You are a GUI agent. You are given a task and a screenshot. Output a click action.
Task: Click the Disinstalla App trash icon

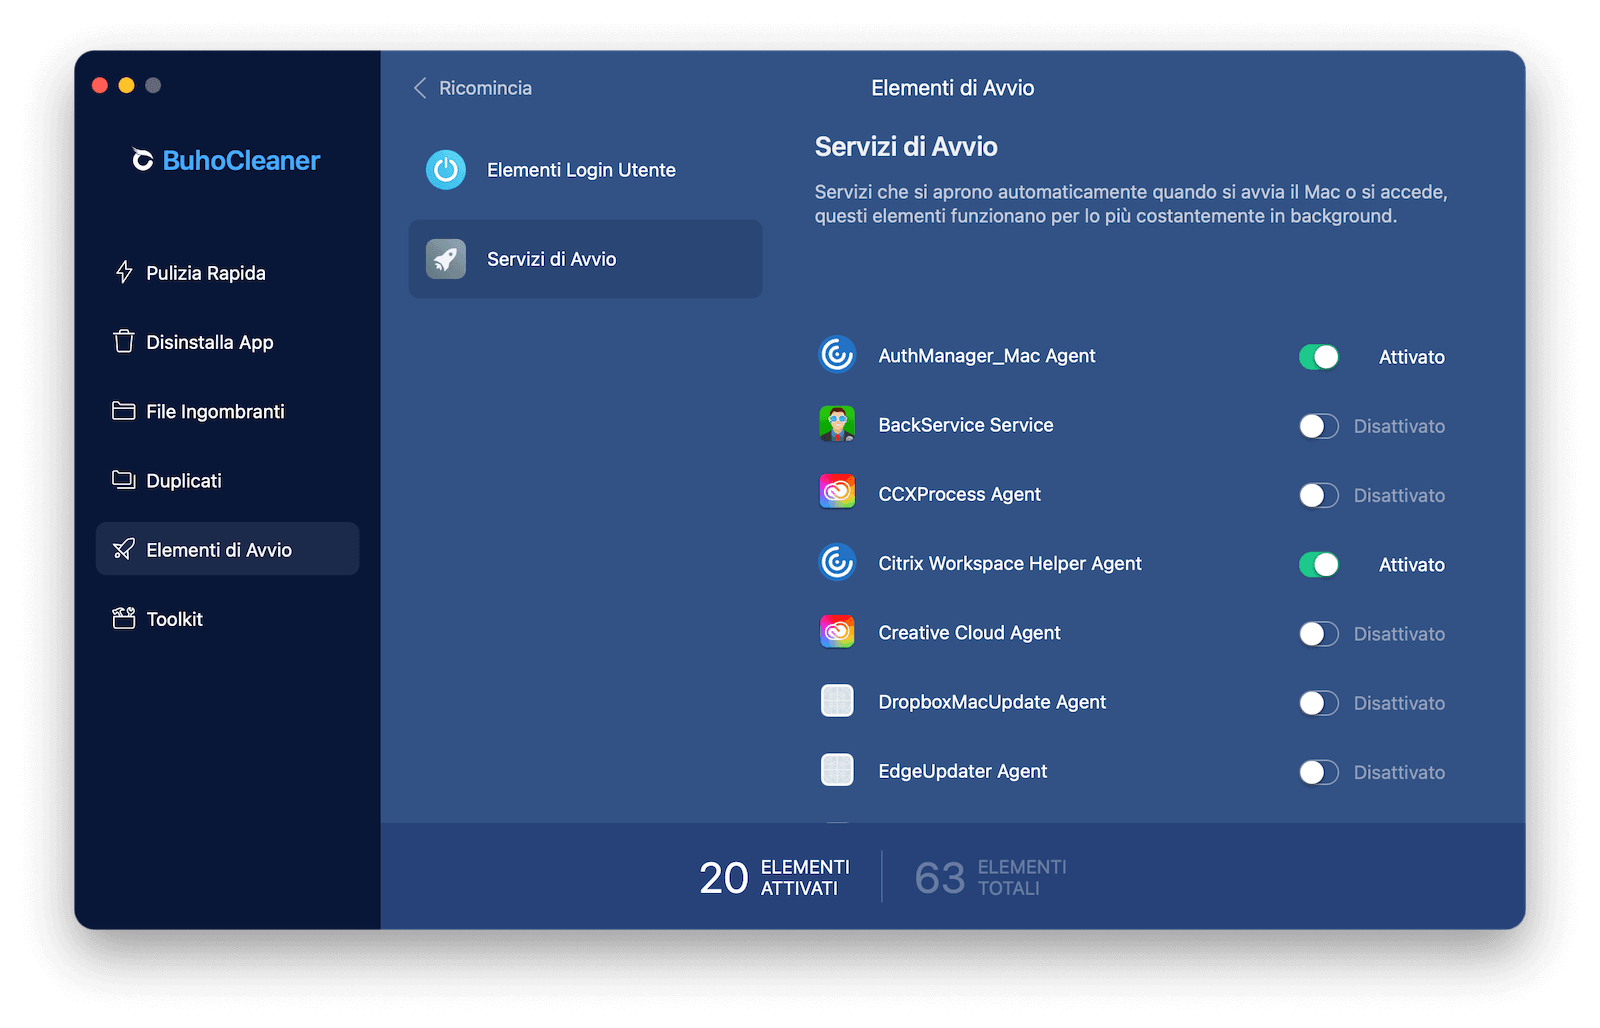(x=124, y=341)
